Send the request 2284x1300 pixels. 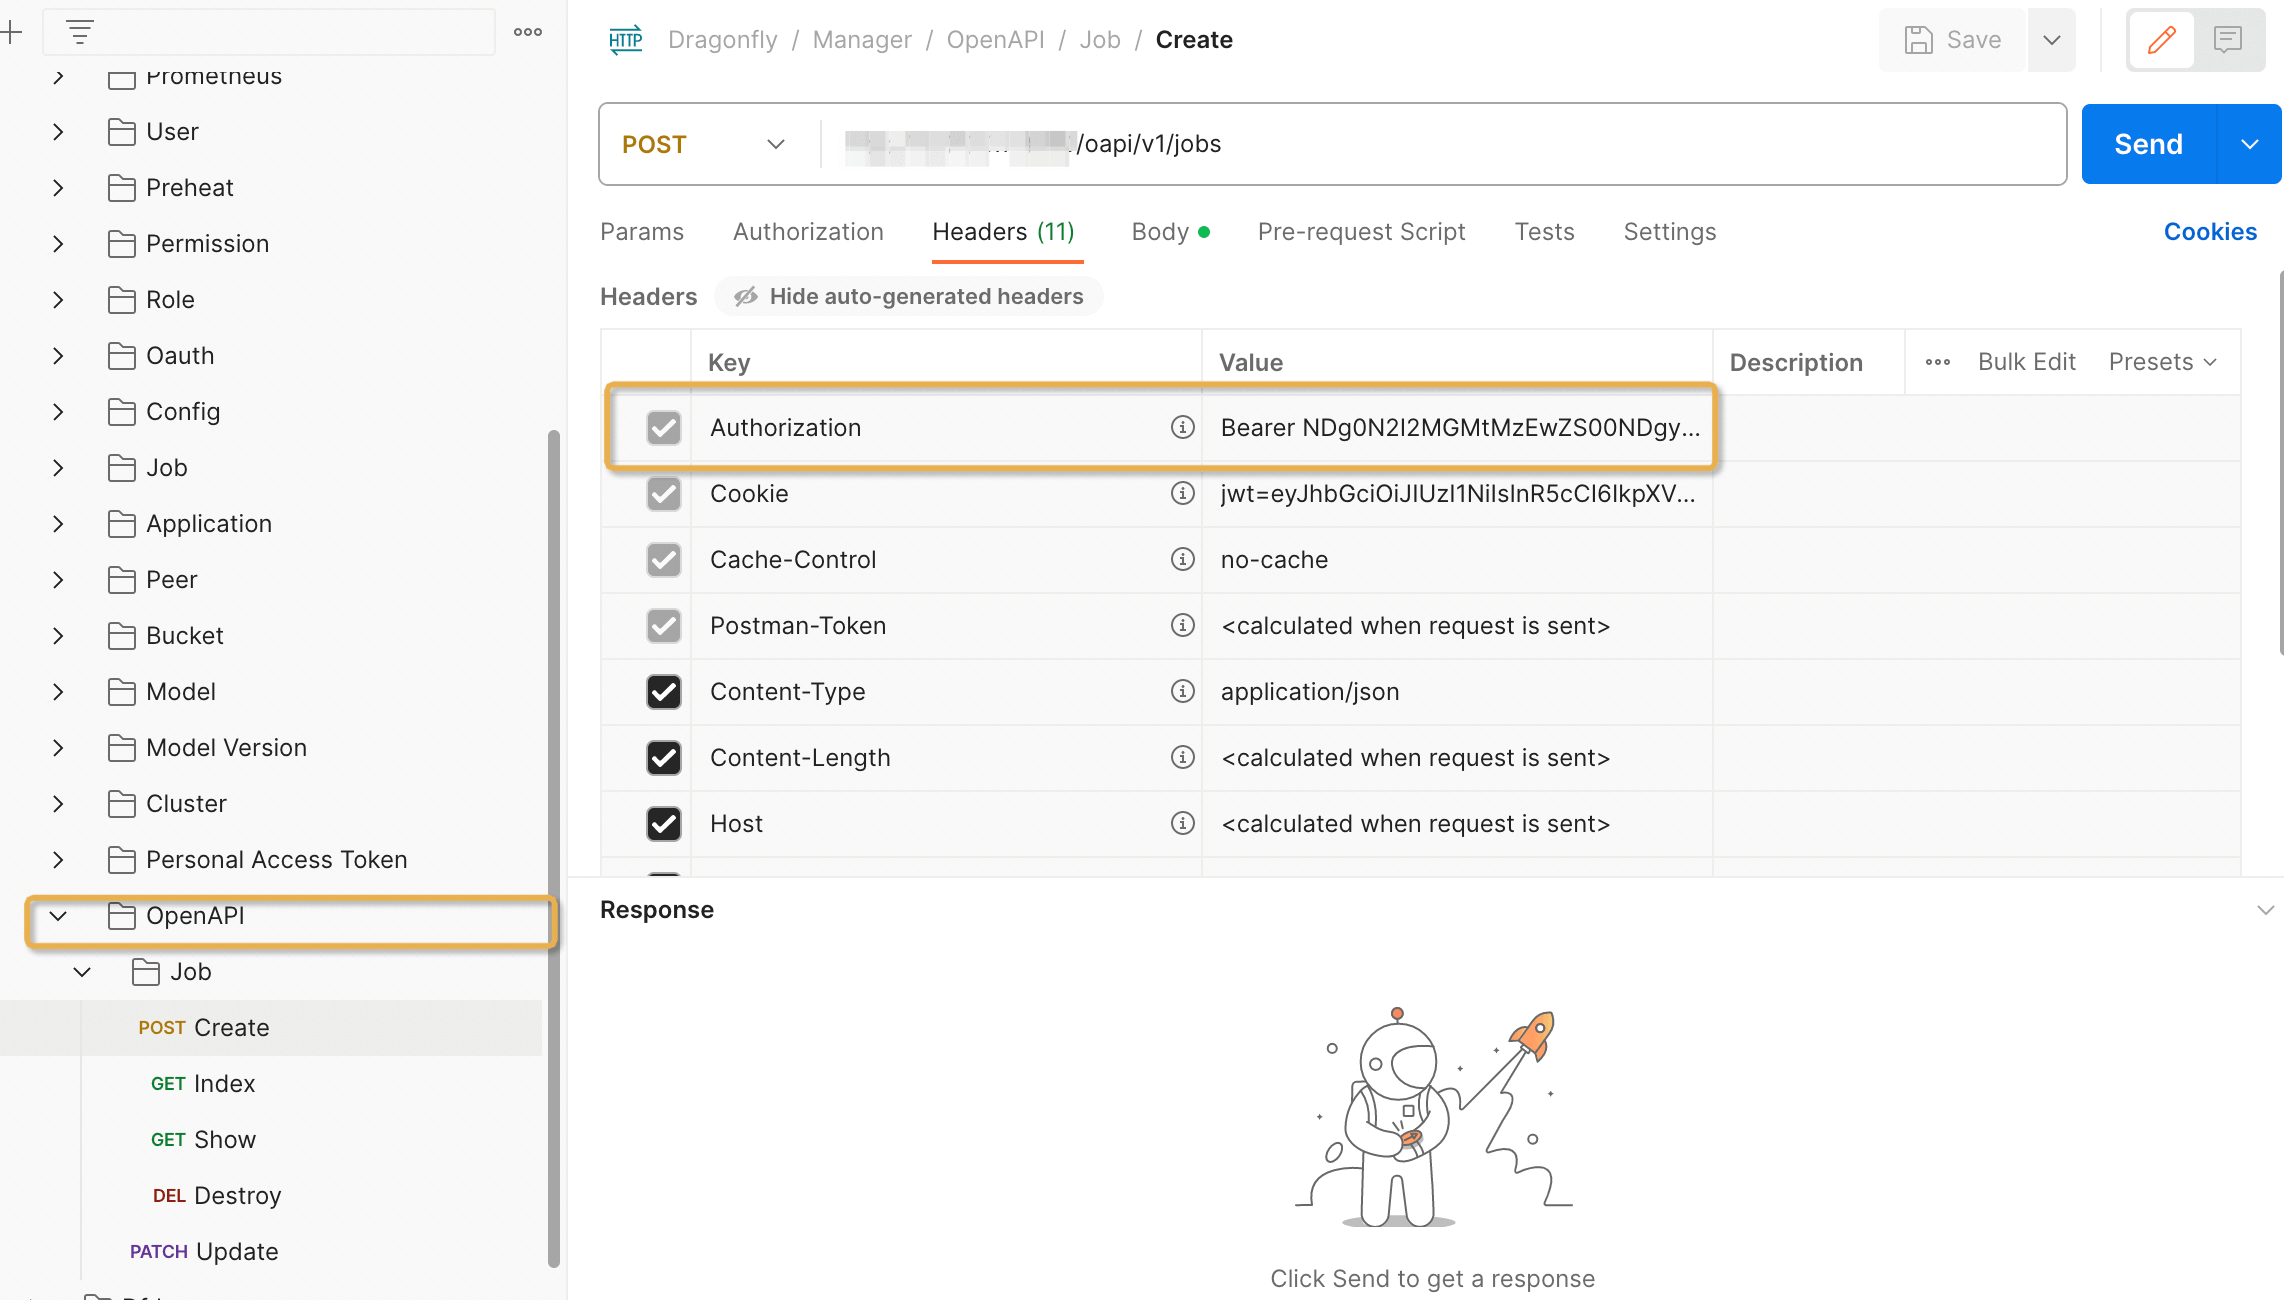coord(2148,144)
